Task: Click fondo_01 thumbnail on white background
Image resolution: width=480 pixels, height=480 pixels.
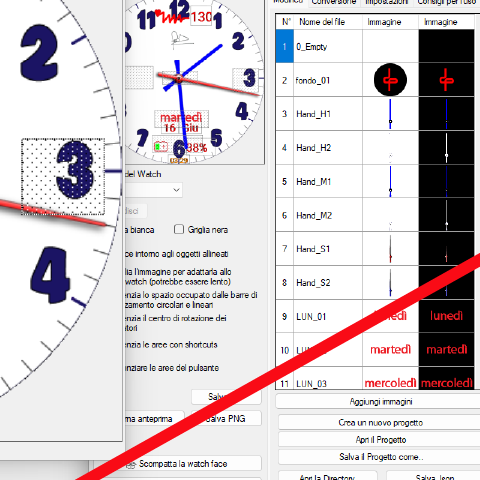Action: tap(390, 80)
